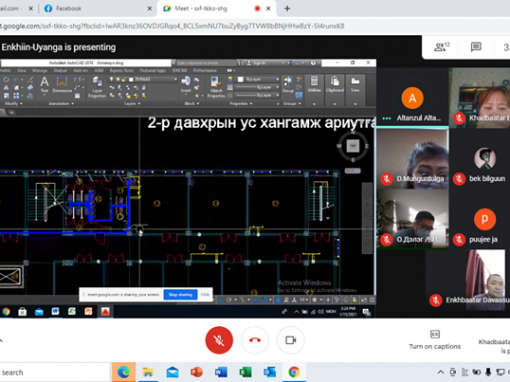510x382 pixels.
Task: Open PowerPoint from the taskbar
Action: (x=197, y=372)
